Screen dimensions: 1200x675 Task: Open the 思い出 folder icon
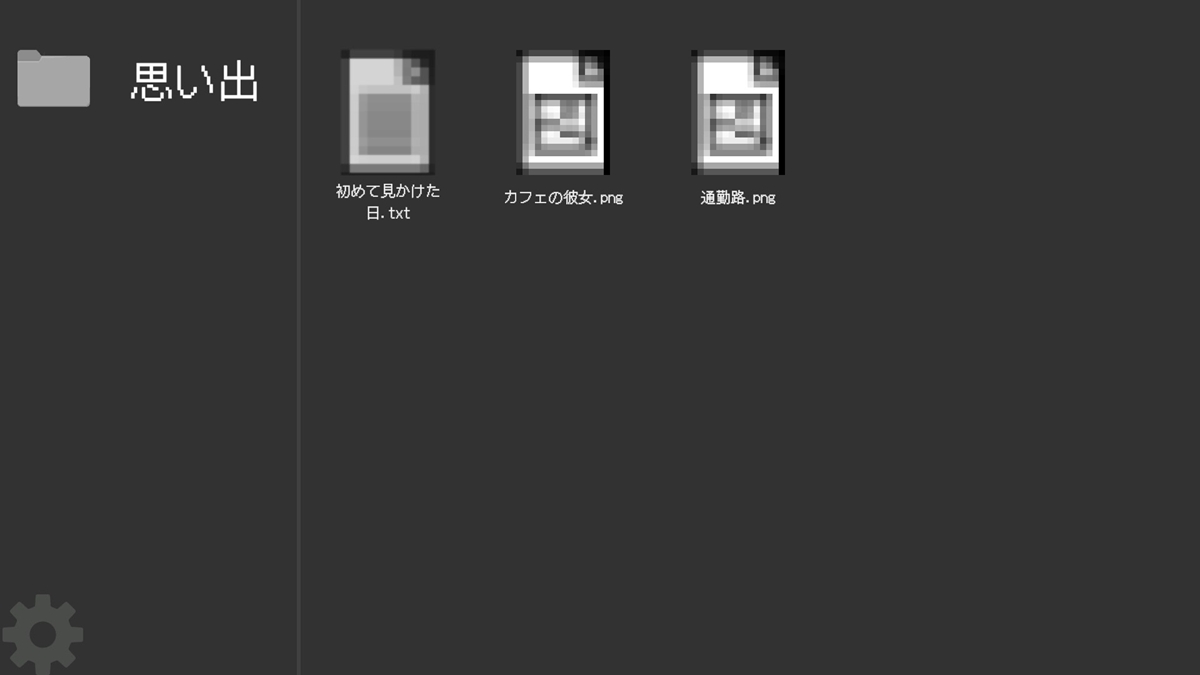54,78
